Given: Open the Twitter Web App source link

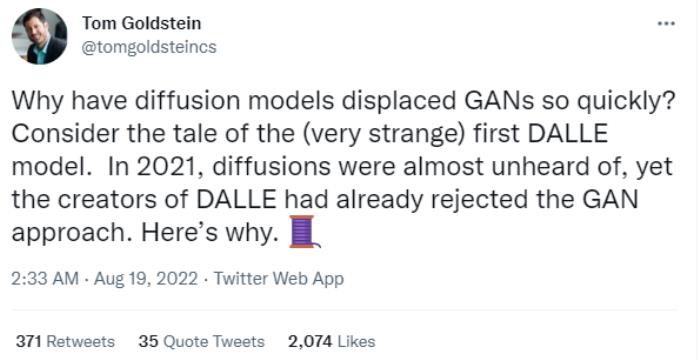Looking at the screenshot, I should point(279,279).
